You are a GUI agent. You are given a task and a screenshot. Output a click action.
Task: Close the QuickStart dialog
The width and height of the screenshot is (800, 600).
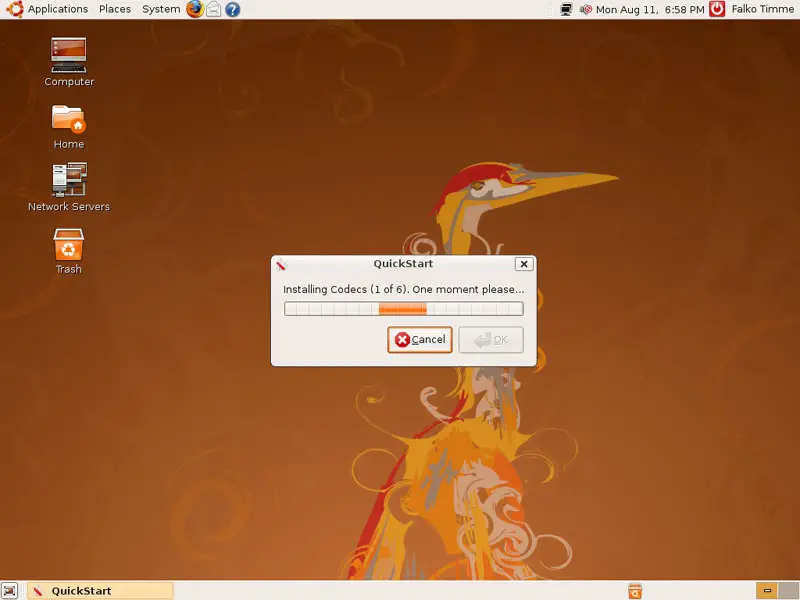point(524,264)
